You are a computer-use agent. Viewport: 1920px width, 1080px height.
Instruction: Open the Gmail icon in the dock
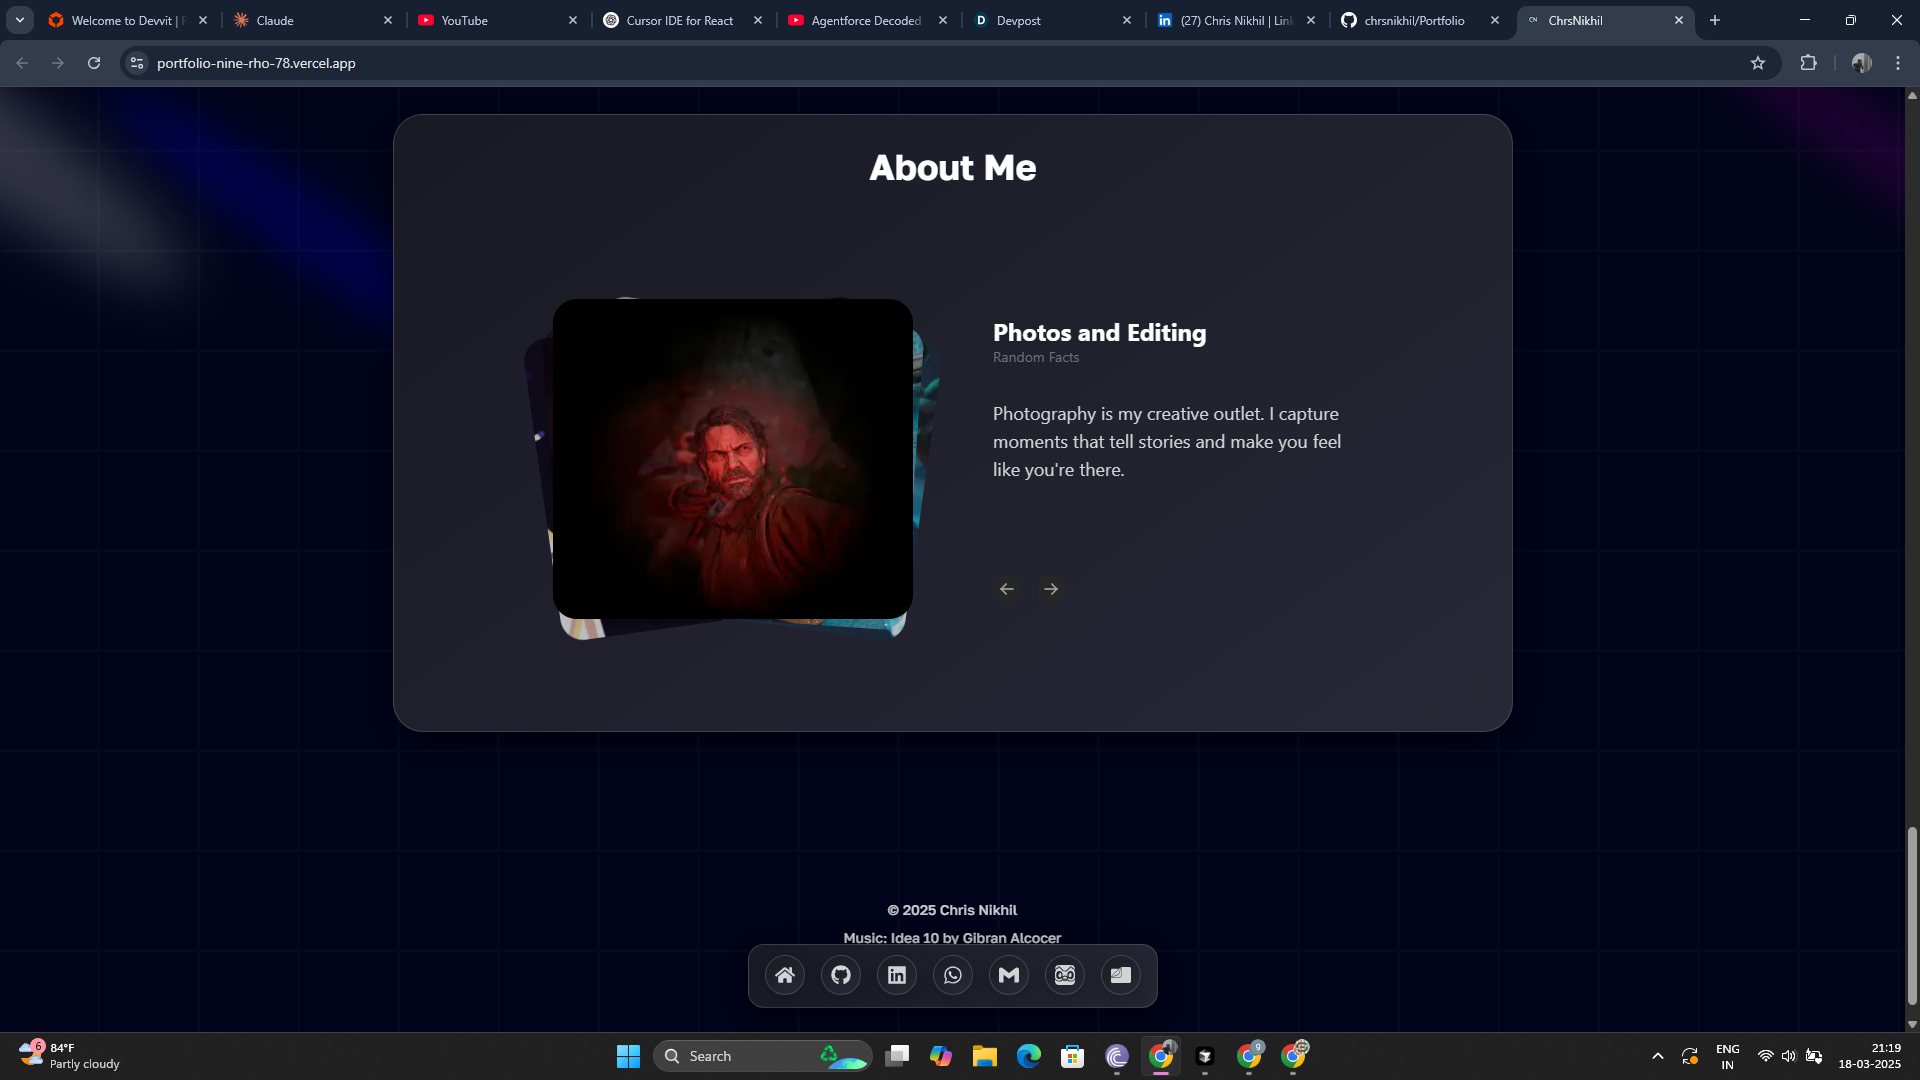pos(1009,975)
